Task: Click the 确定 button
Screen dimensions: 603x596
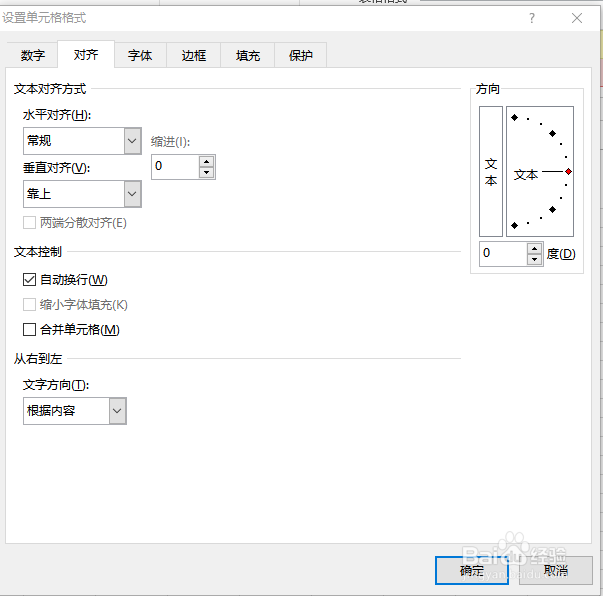Action: 472,571
